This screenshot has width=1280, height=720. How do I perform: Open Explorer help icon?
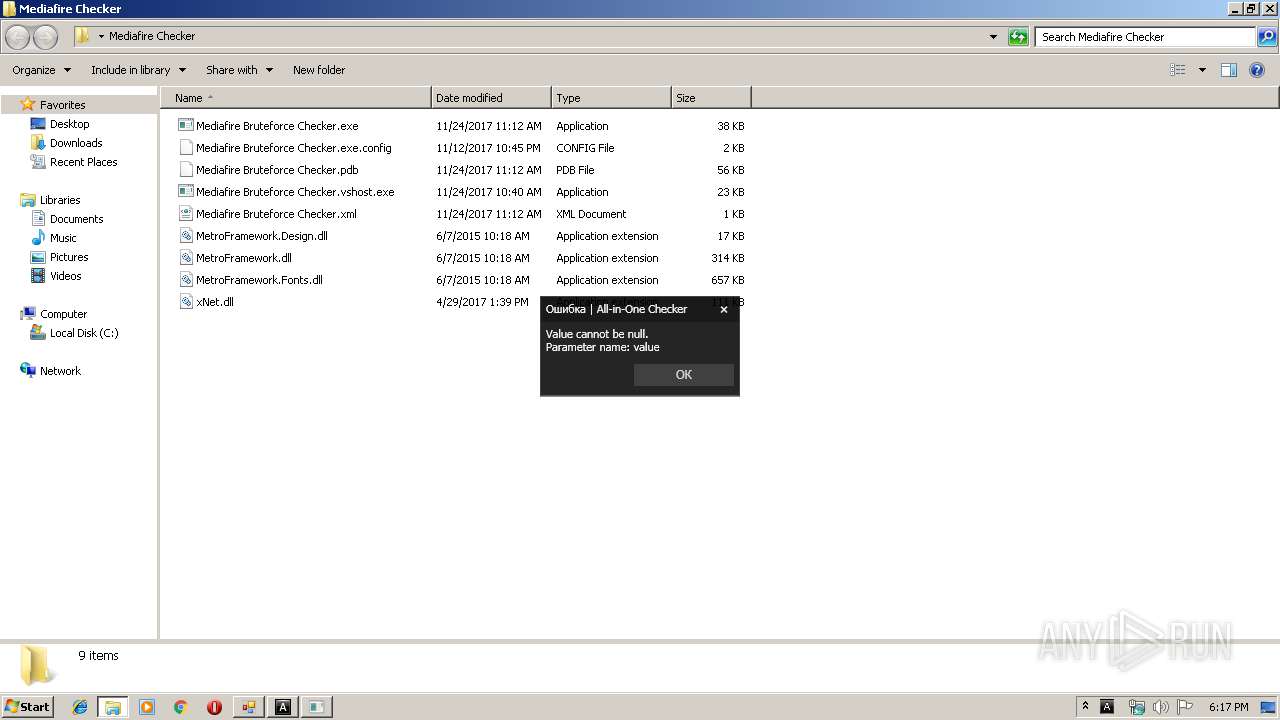tap(1258, 70)
